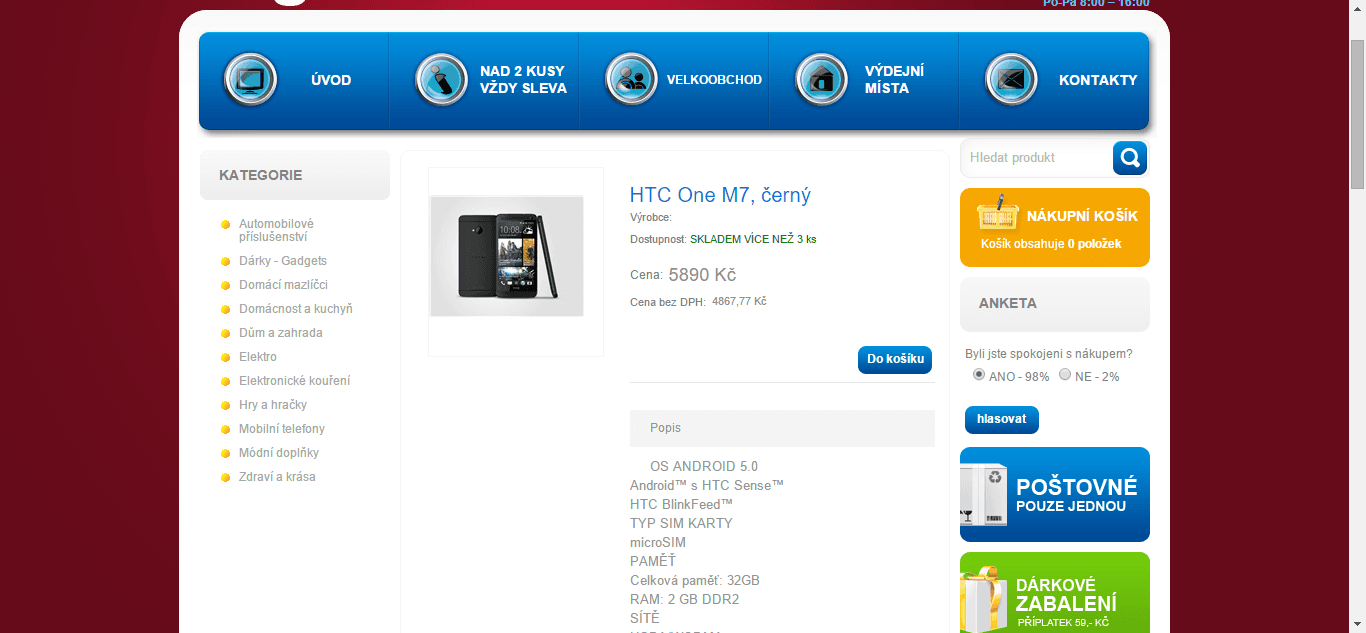
Task: Select ANO - 98% radio option
Action: 979,375
